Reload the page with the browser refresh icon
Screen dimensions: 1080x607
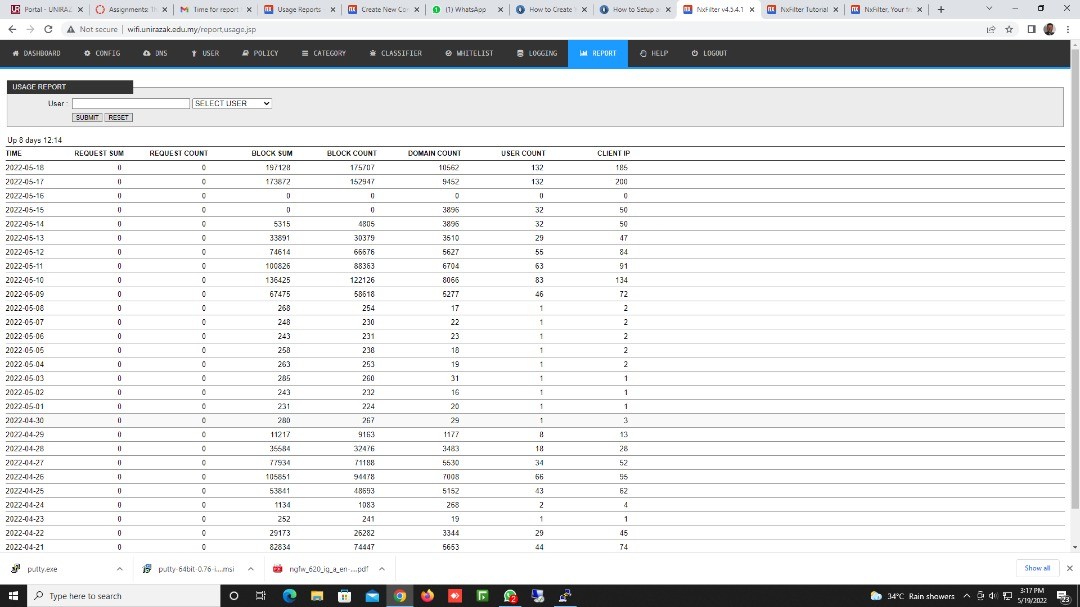[48, 29]
